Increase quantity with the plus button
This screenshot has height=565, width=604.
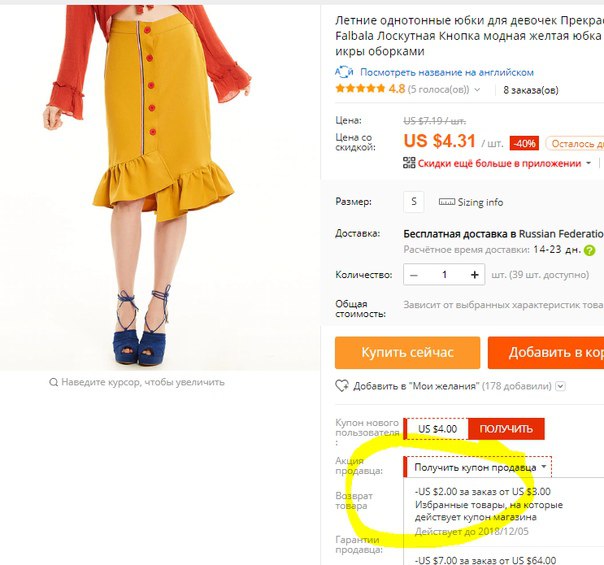pyautogui.click(x=475, y=275)
